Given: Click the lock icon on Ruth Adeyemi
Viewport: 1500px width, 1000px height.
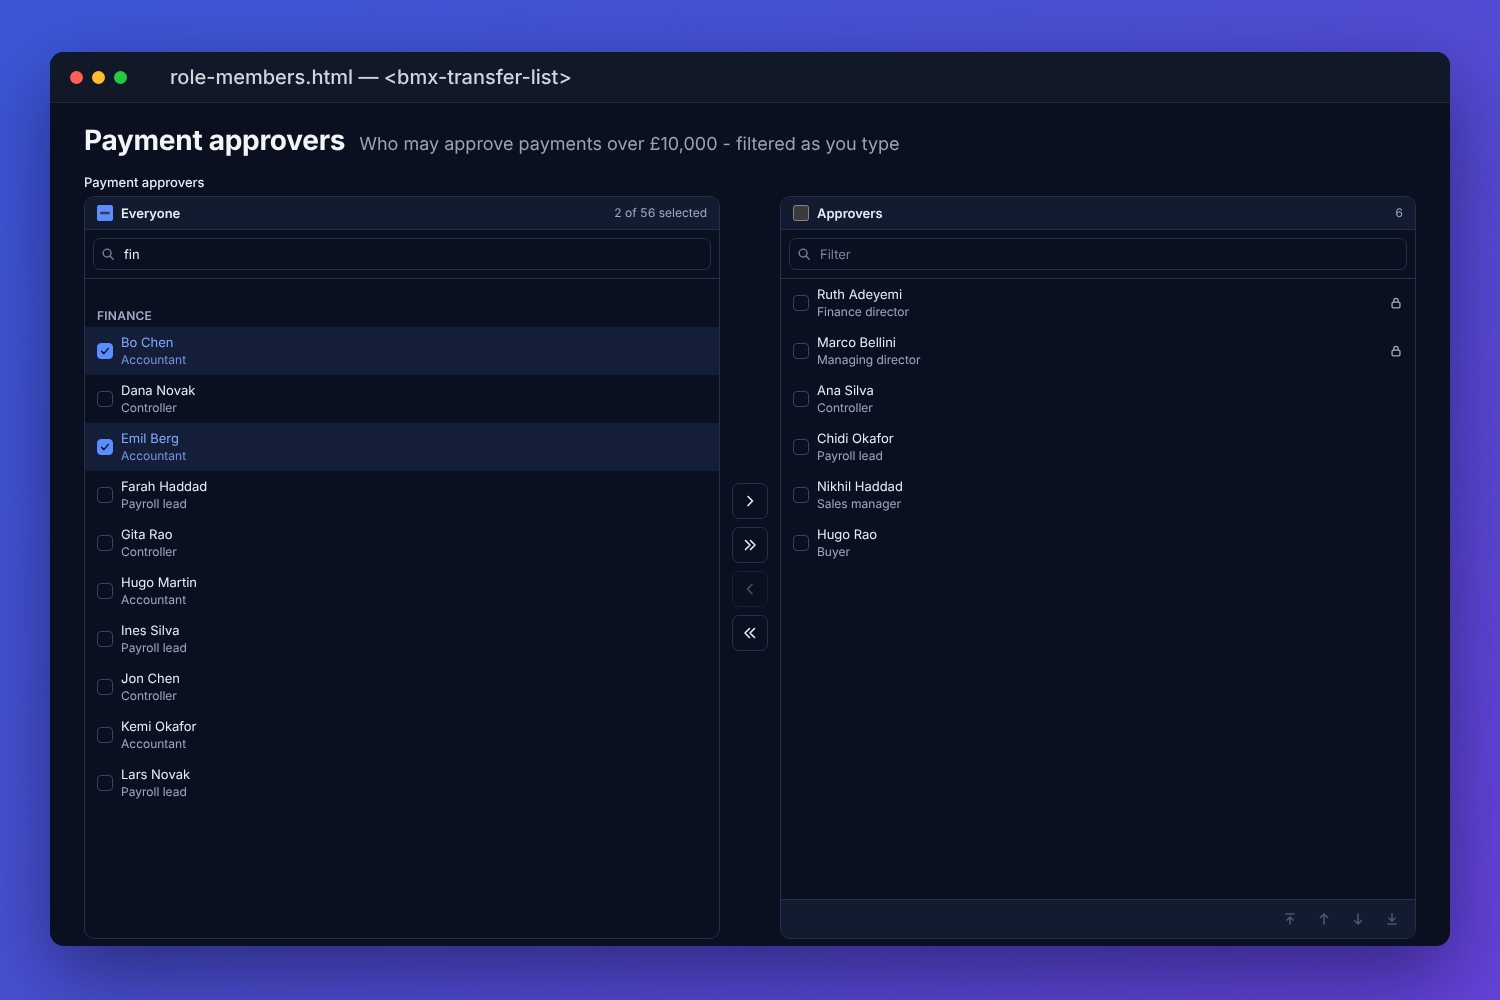Looking at the screenshot, I should [1396, 303].
